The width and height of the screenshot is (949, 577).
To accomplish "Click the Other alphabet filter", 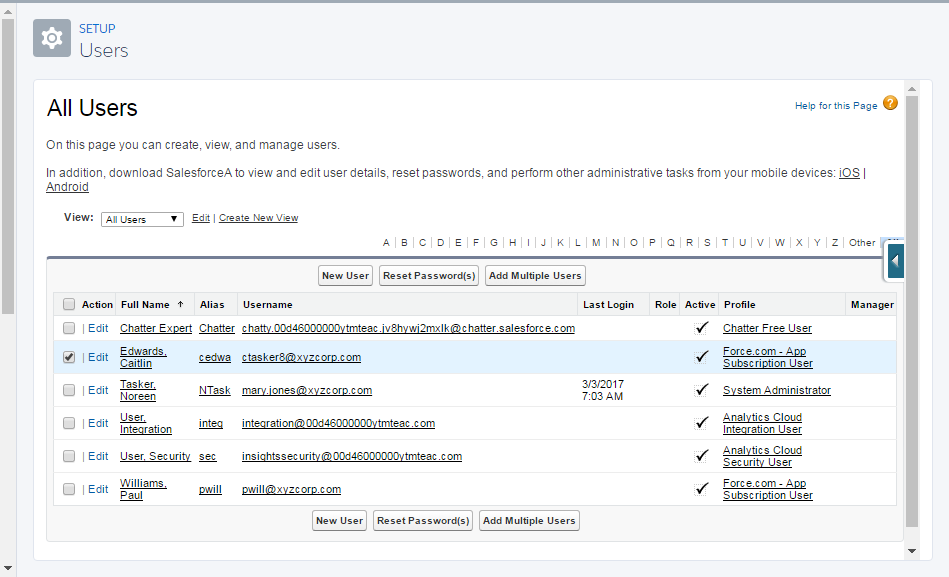I will coord(861,242).
